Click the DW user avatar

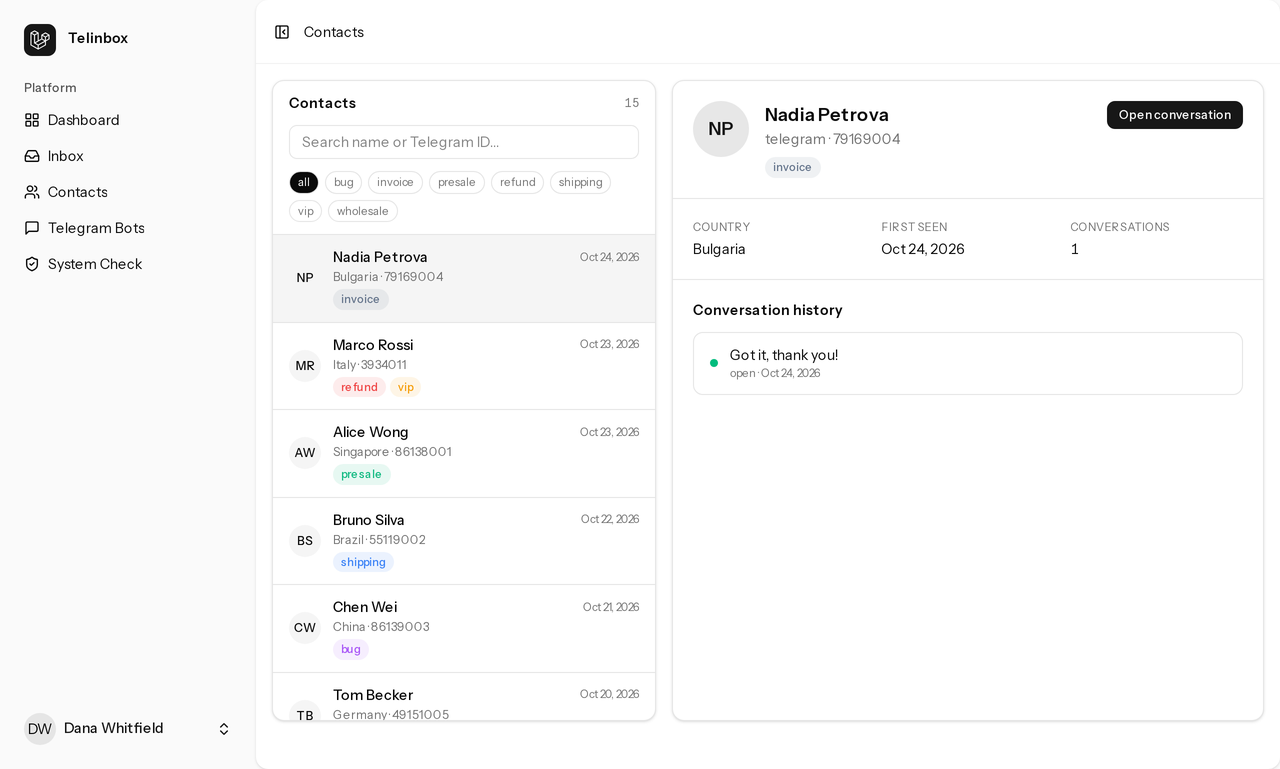[40, 729]
